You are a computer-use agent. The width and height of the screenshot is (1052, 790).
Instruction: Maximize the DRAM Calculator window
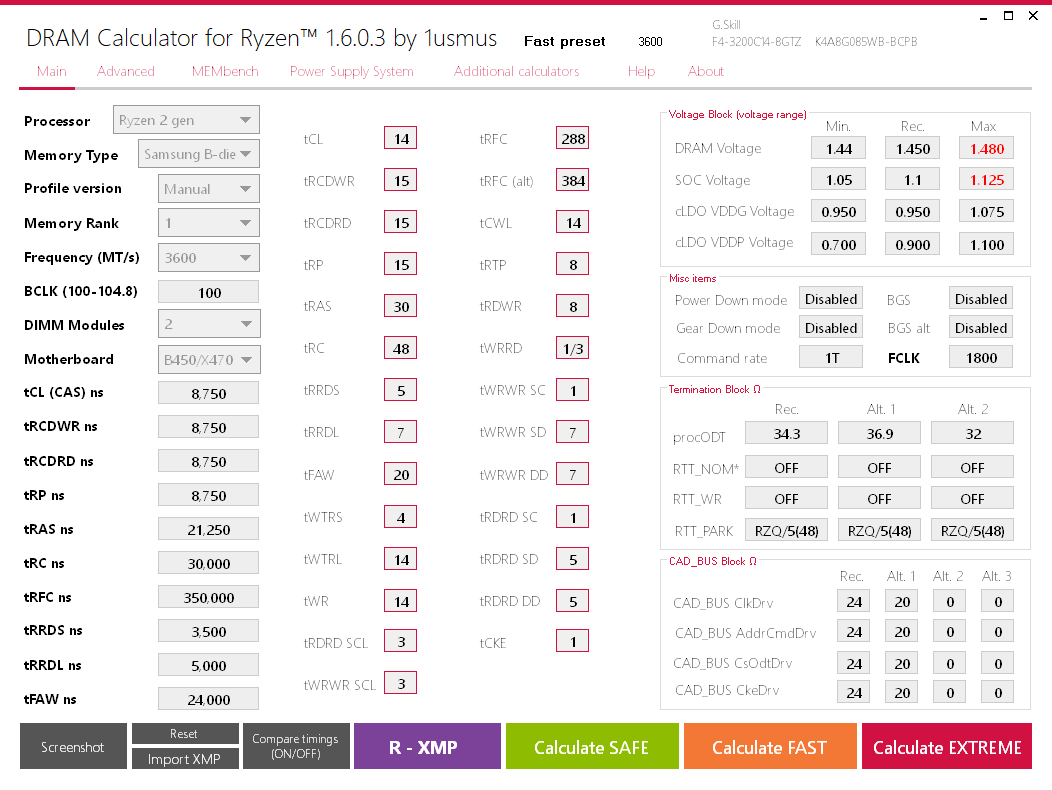(1008, 15)
